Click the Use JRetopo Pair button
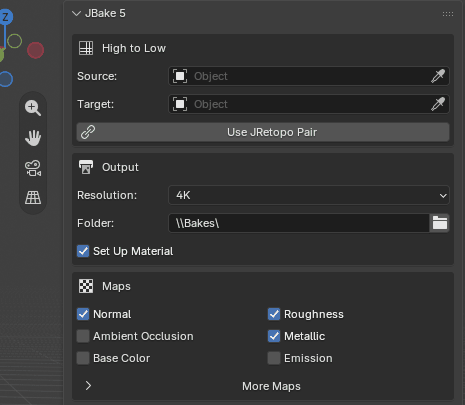Image resolution: width=465 pixels, height=405 pixels. (263, 132)
